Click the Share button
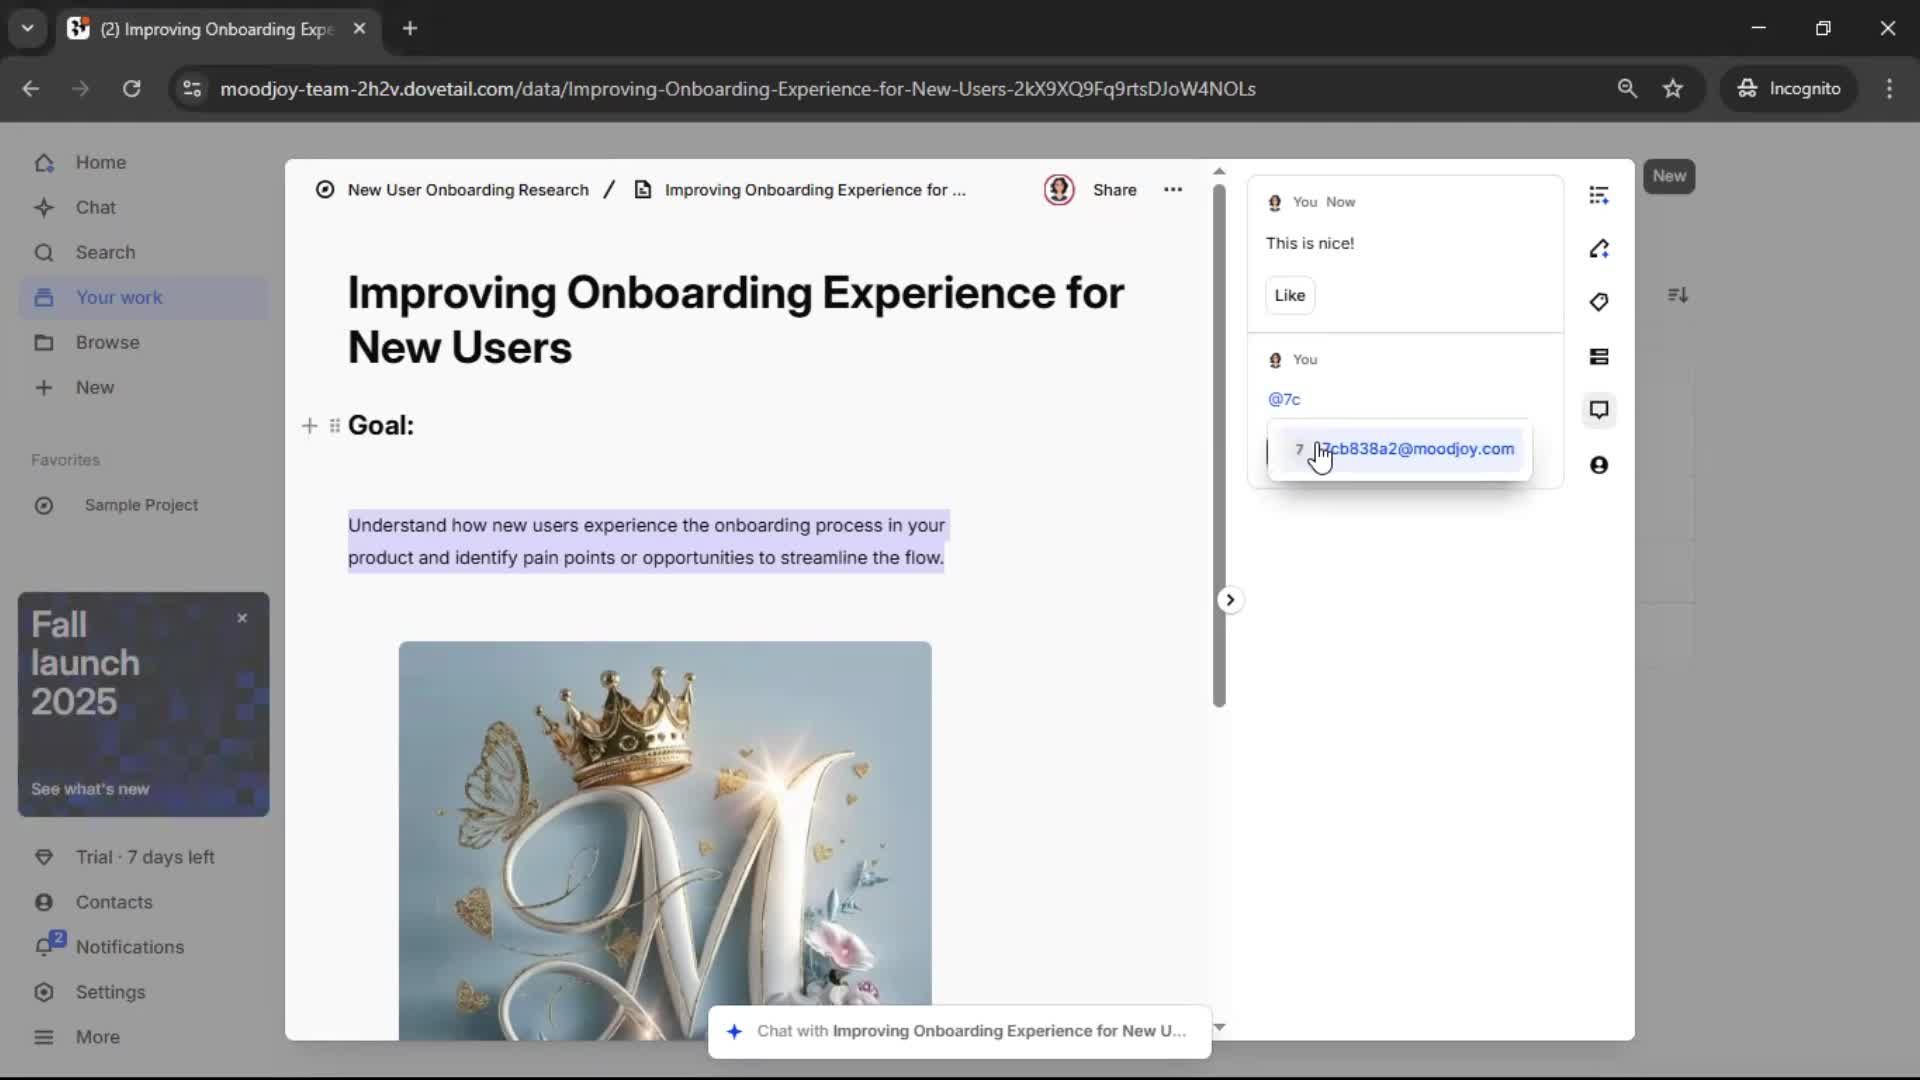Image resolution: width=1920 pixels, height=1080 pixels. point(1114,190)
